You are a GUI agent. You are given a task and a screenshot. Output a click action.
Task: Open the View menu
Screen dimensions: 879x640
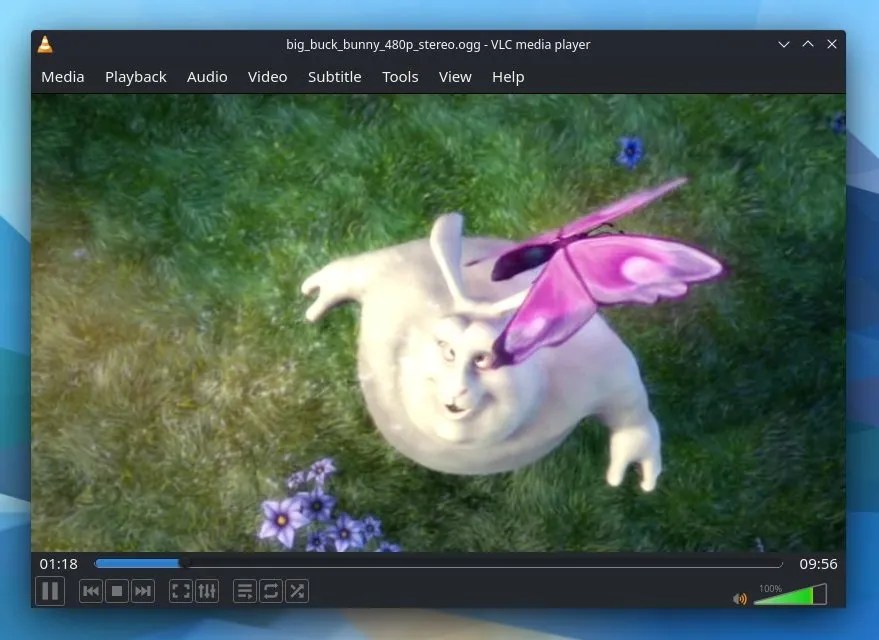(x=455, y=77)
